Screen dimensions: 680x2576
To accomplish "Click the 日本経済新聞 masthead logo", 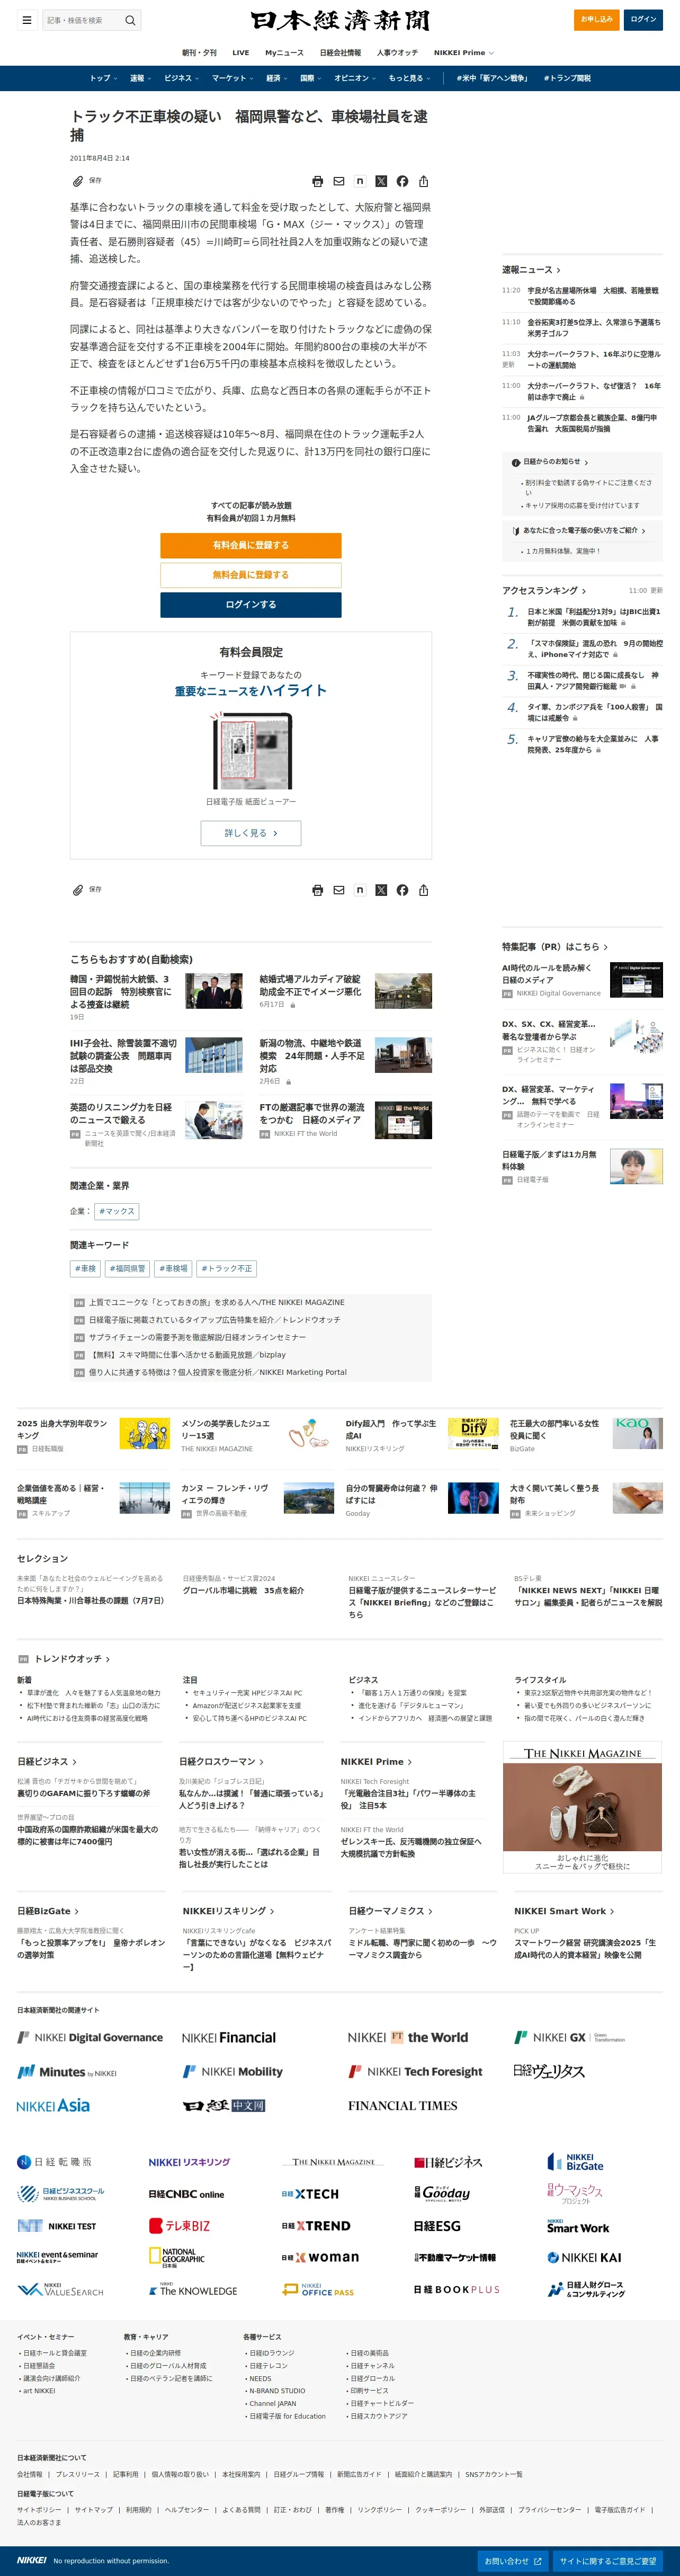I will 340,20.
